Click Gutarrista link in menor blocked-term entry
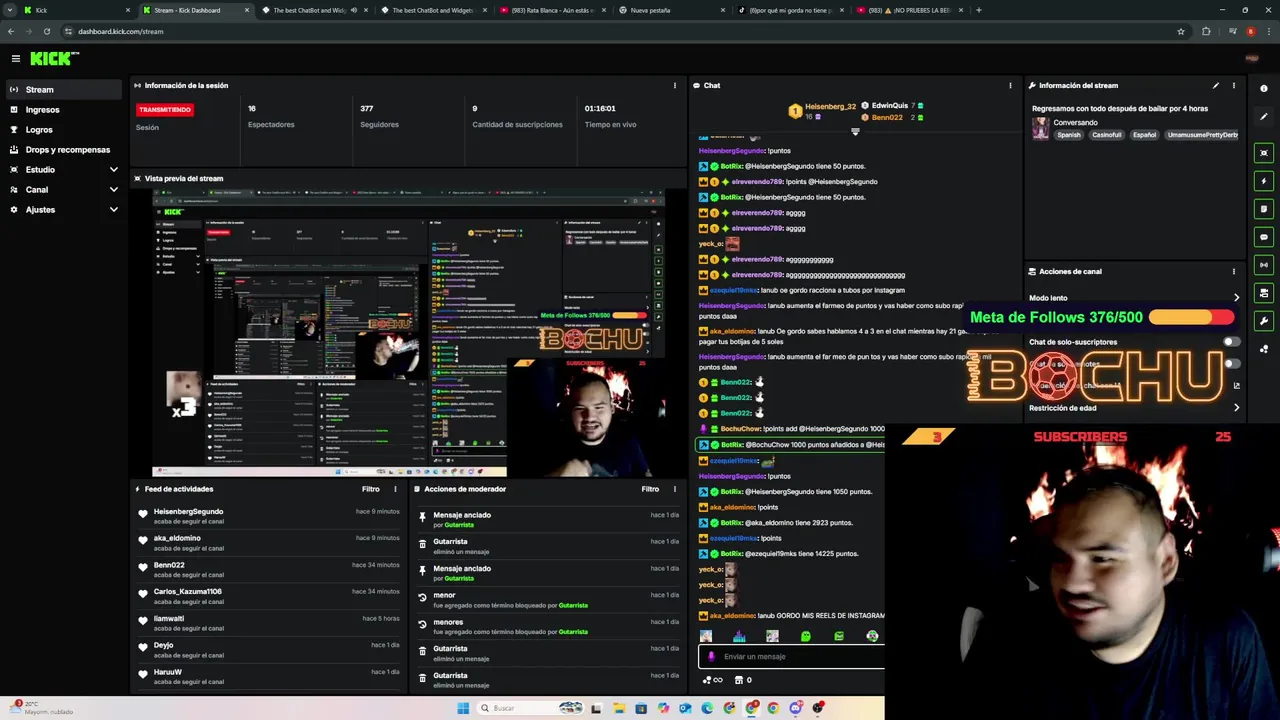 573,605
